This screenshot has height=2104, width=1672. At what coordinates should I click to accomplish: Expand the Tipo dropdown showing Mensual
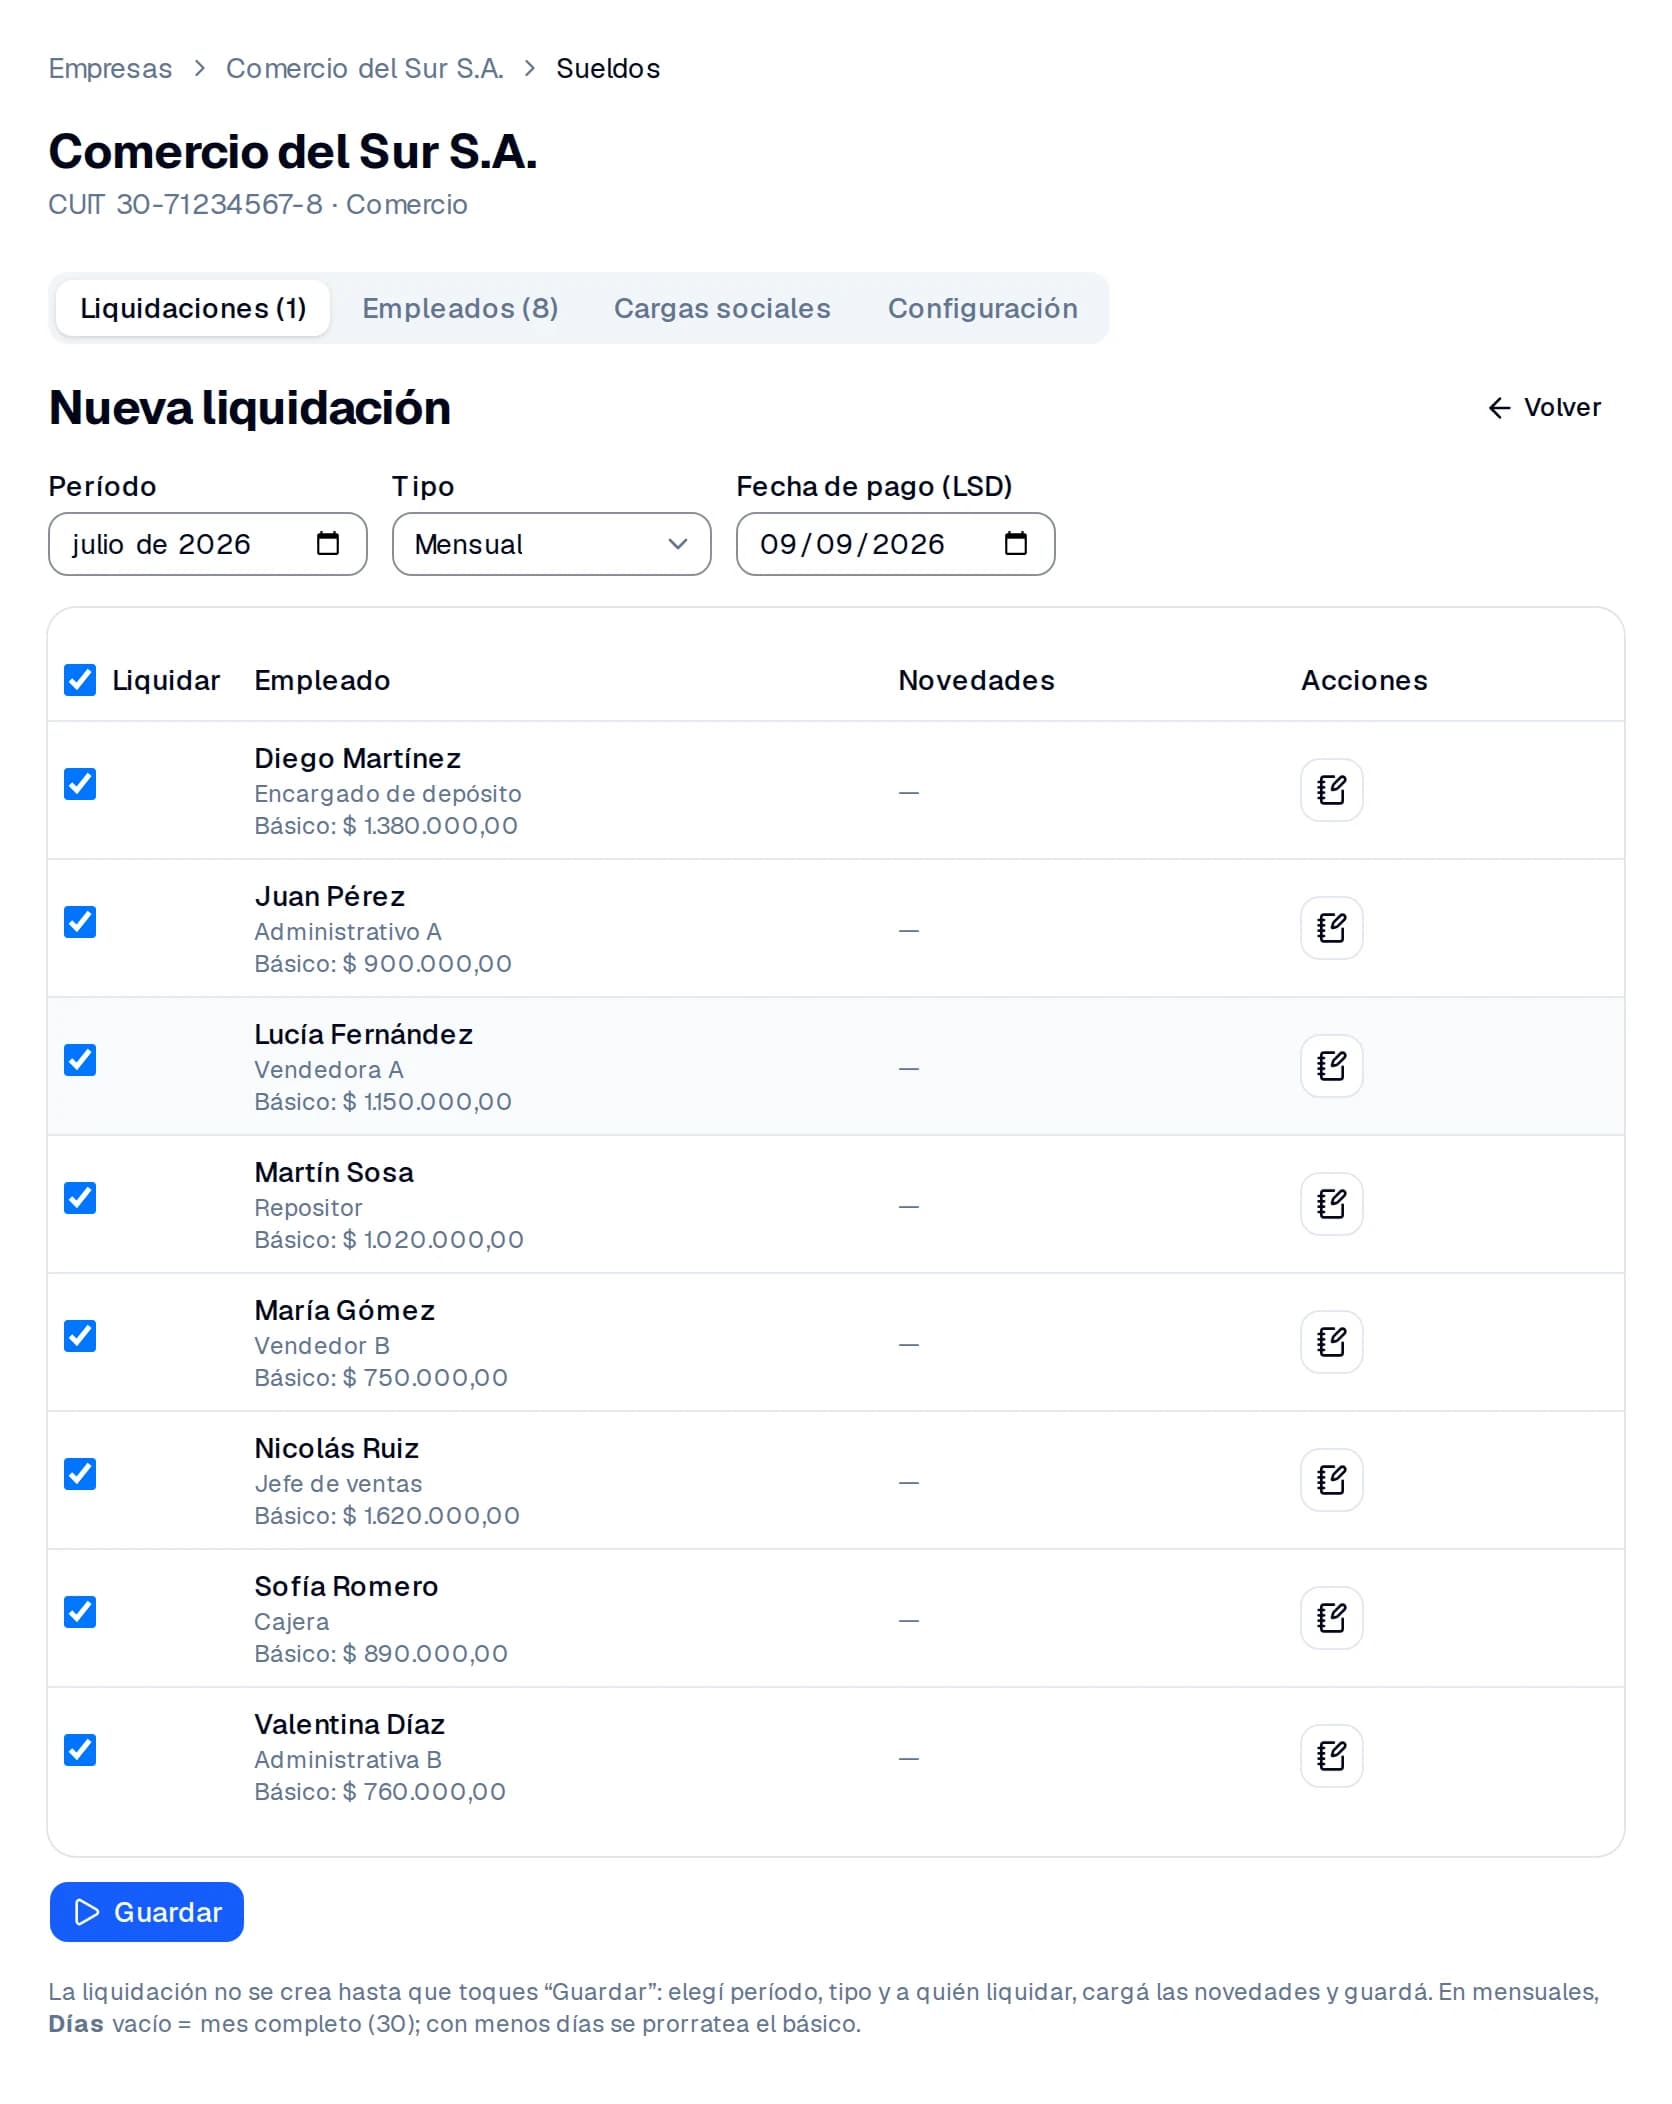click(551, 544)
